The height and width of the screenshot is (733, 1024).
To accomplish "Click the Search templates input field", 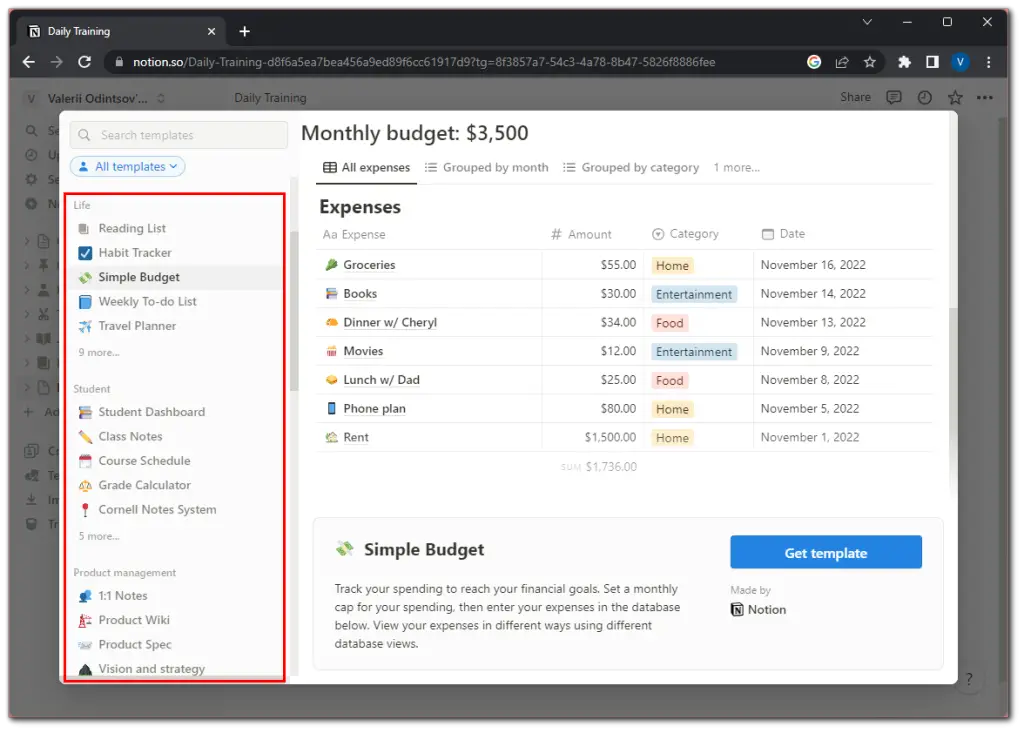I will pyautogui.click(x=178, y=134).
